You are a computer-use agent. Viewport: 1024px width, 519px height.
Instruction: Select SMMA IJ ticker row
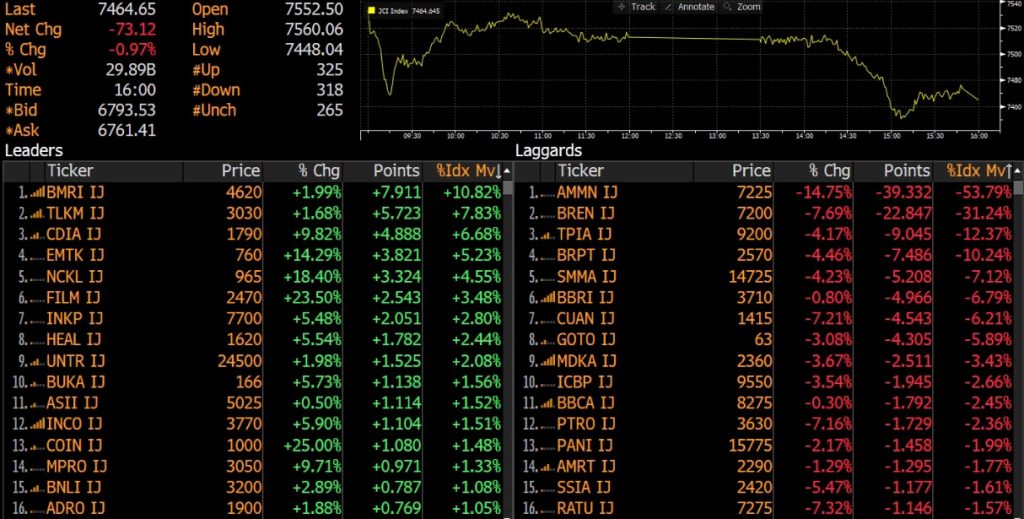pos(586,277)
